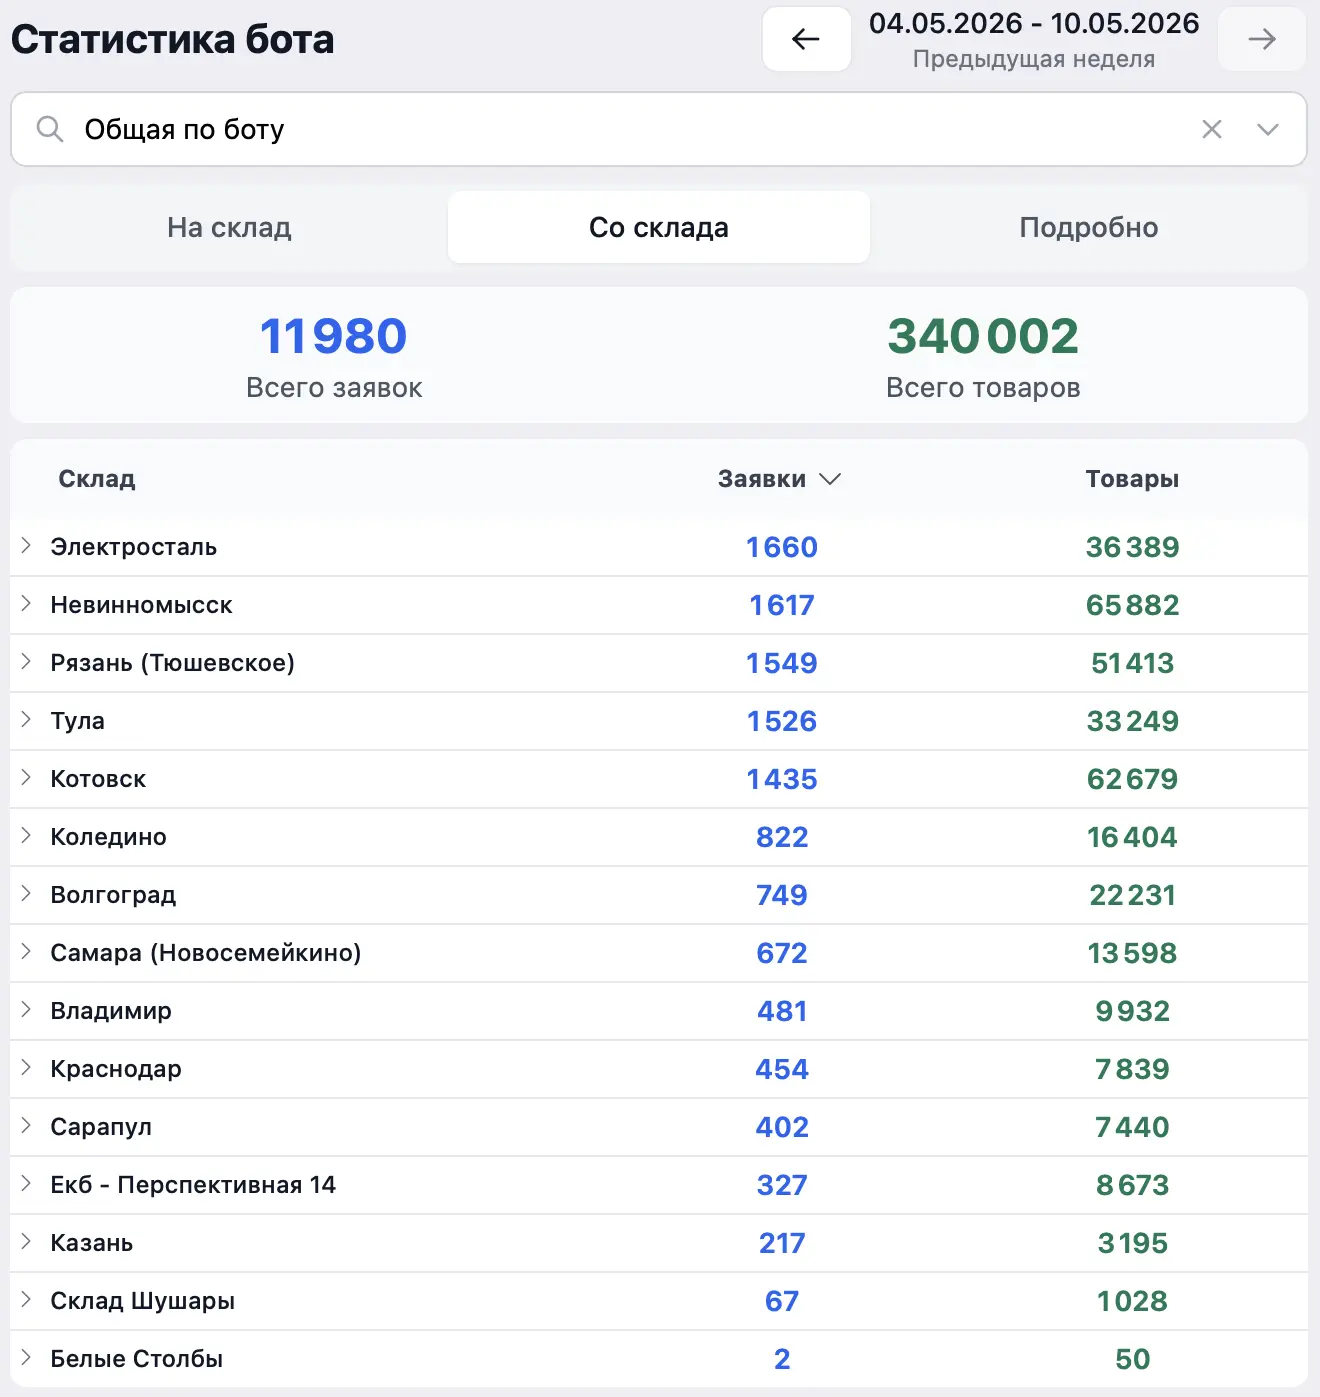Sort by the 'Заявки' column header
Screen dimensions: 1320x1397
coord(779,479)
